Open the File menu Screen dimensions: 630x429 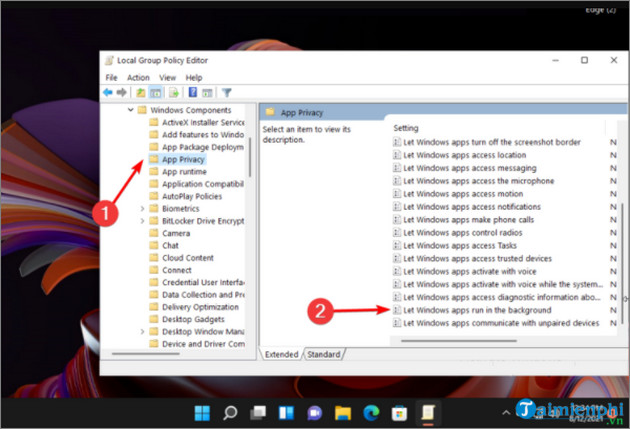(111, 78)
